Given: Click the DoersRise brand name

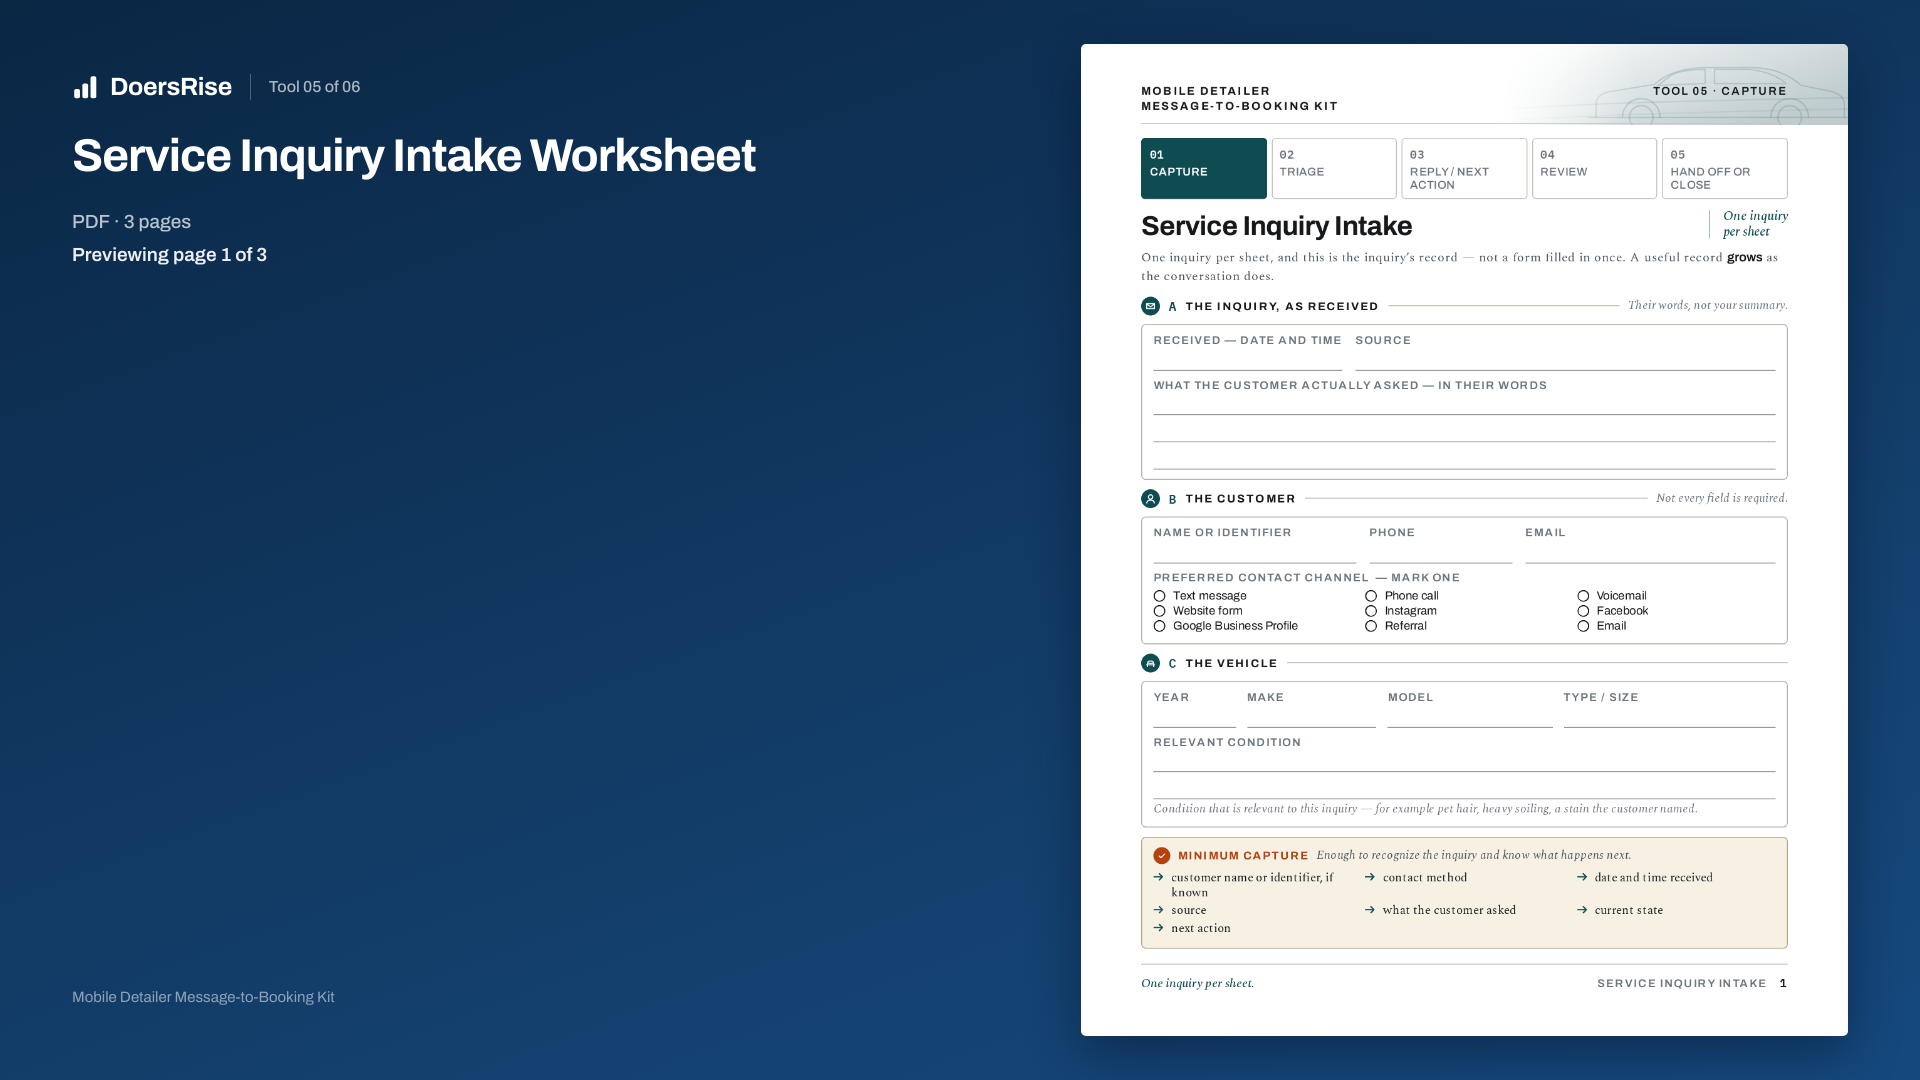Looking at the screenshot, I should pos(171,87).
